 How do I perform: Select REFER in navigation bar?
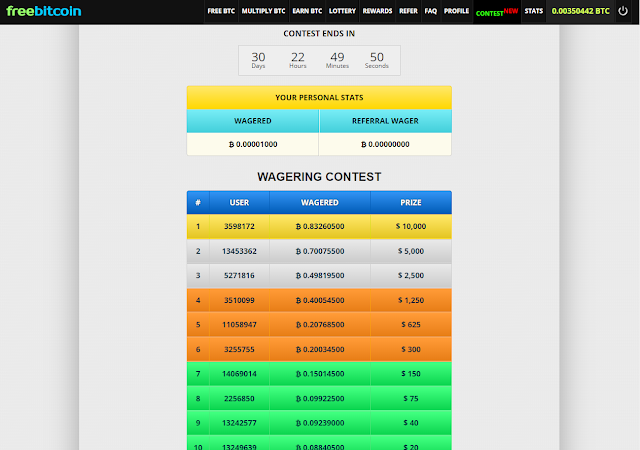(x=408, y=11)
